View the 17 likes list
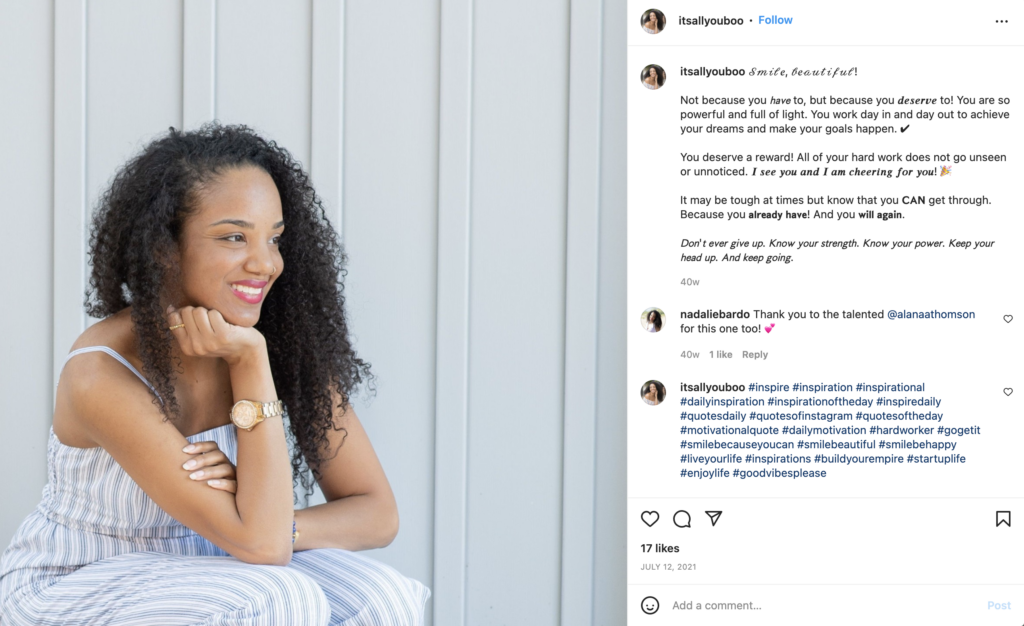This screenshot has width=1024, height=626. (660, 548)
